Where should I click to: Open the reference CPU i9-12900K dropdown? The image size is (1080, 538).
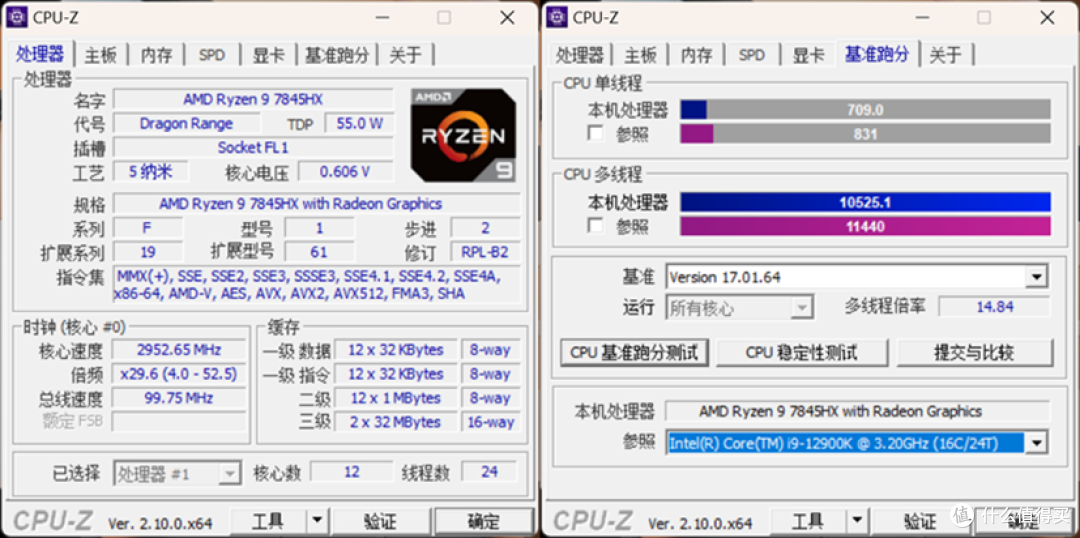tap(1035, 442)
